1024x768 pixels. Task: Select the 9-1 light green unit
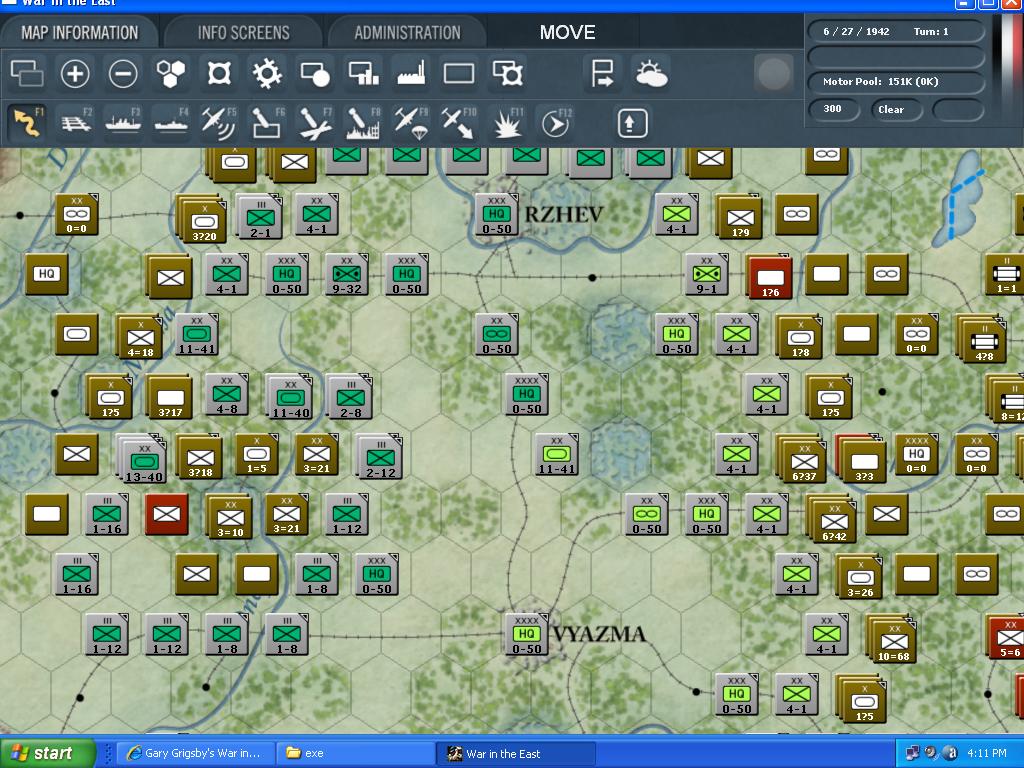tap(707, 275)
